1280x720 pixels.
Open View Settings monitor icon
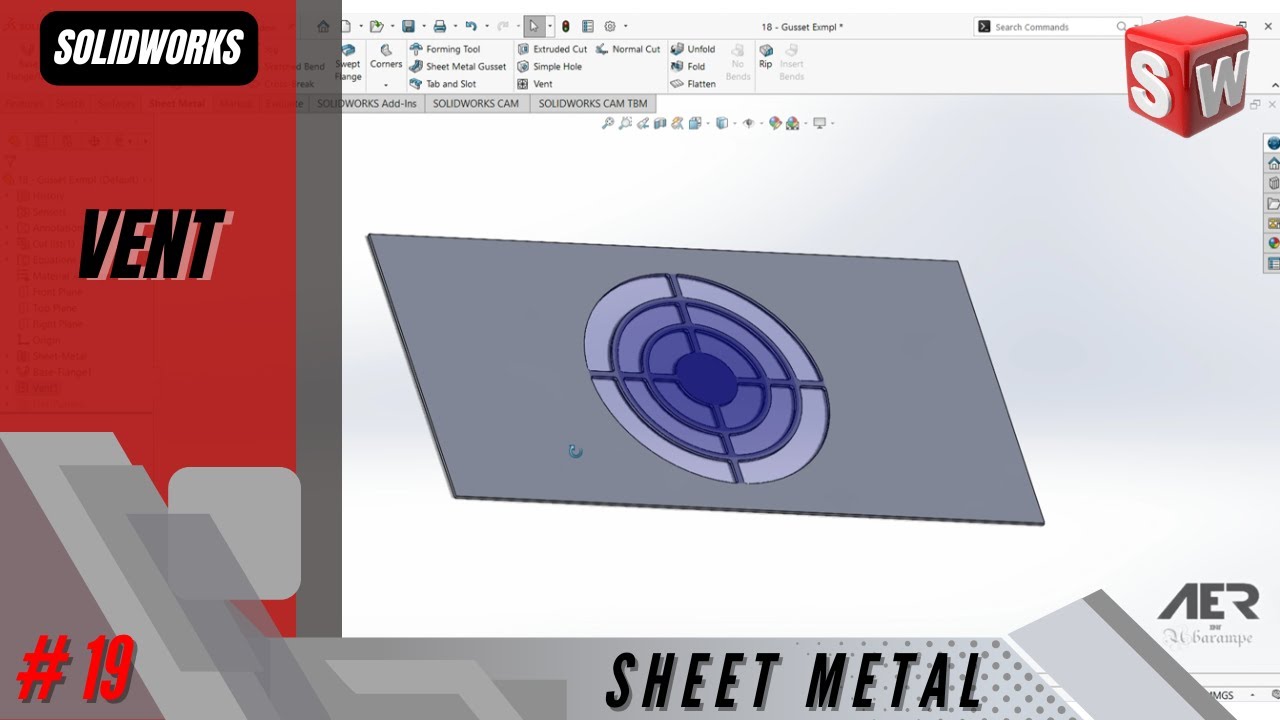819,123
